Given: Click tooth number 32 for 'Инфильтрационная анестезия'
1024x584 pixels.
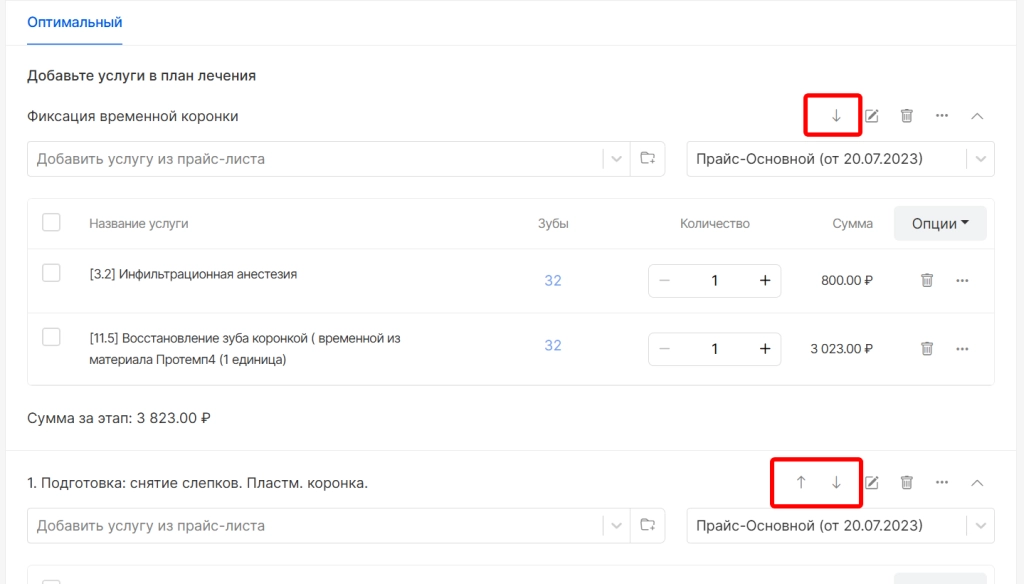Looking at the screenshot, I should (553, 280).
